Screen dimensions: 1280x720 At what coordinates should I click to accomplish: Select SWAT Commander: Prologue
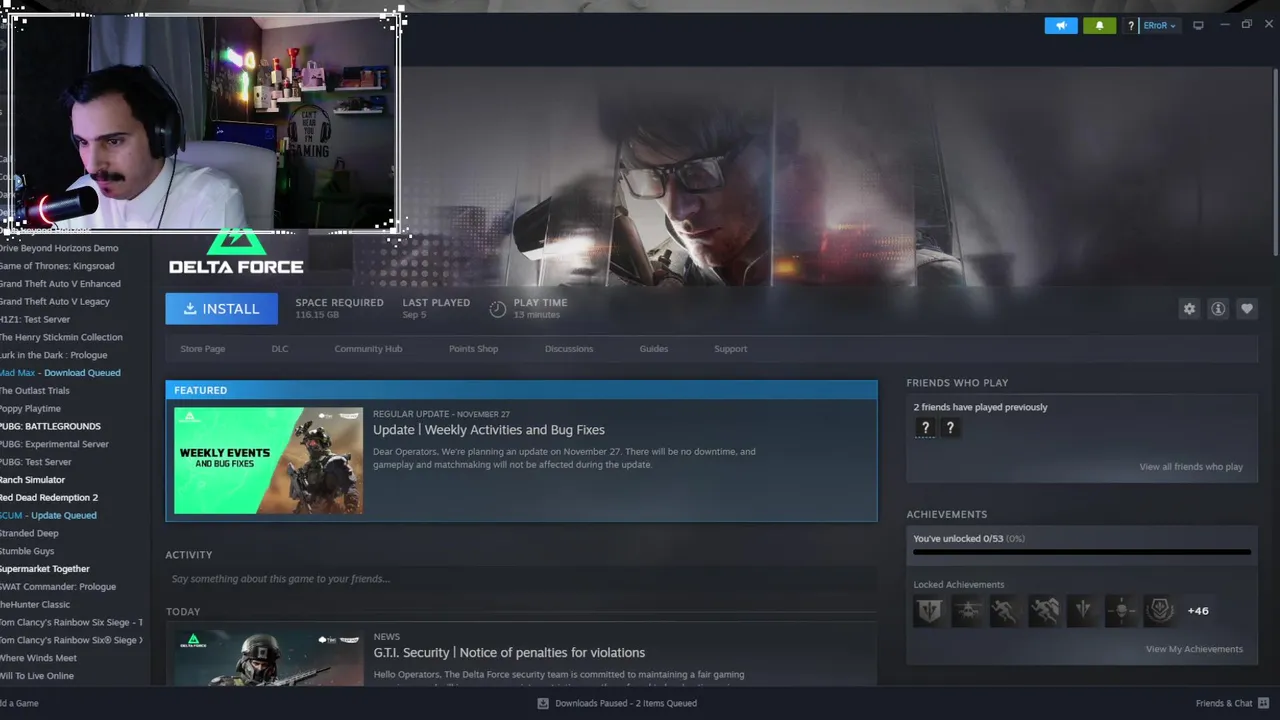[57, 587]
